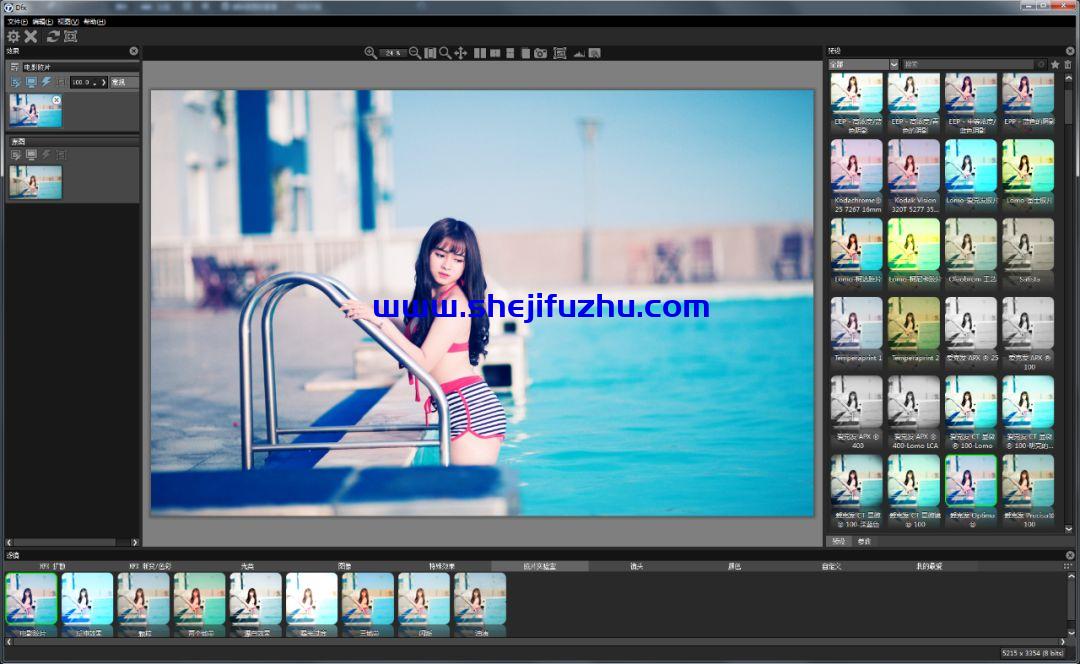This screenshot has width=1080, height=664.
Task: Click the film layer opacity value field
Action: (x=83, y=82)
